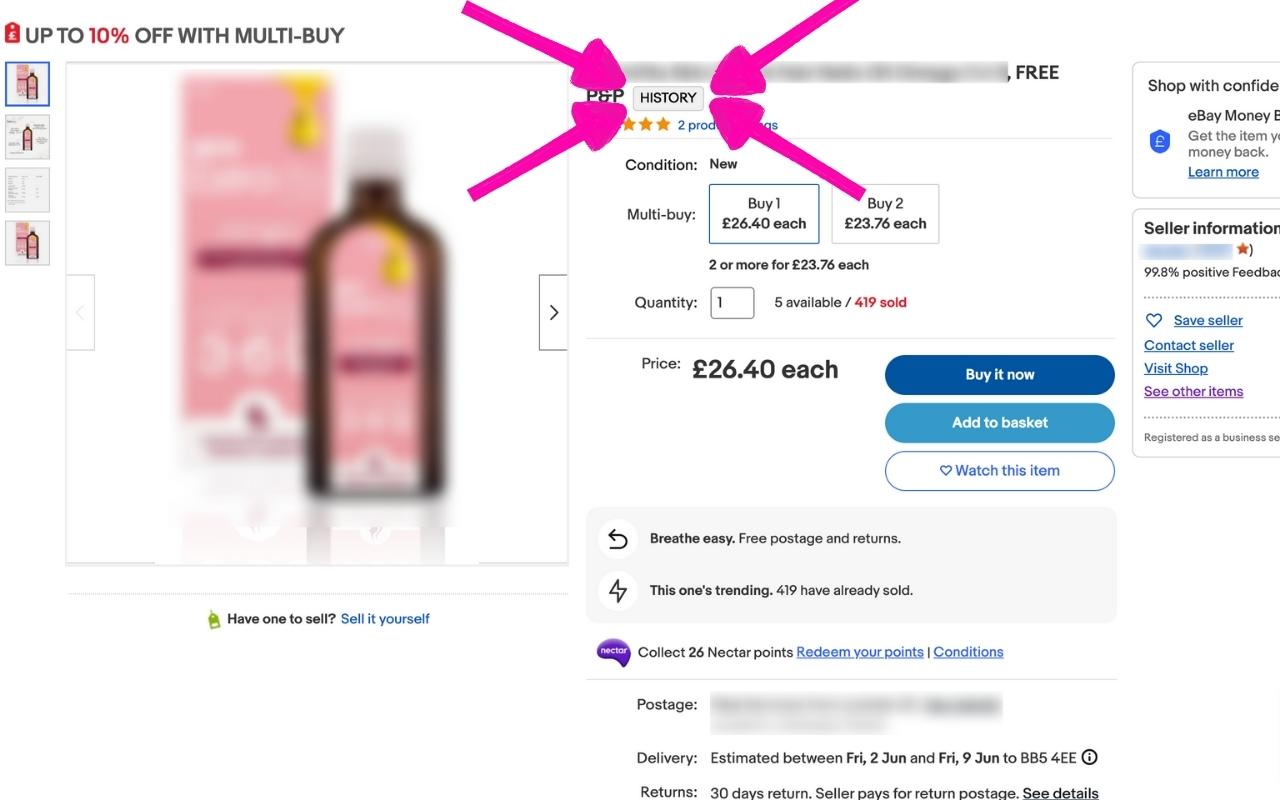Show next product image with right chevron

point(553,311)
